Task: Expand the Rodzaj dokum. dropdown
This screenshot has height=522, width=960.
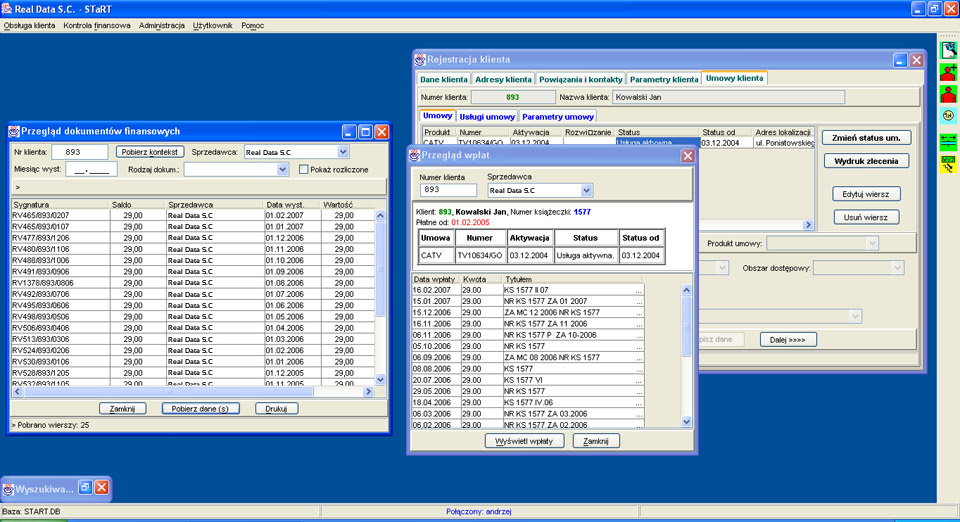Action: (x=284, y=170)
